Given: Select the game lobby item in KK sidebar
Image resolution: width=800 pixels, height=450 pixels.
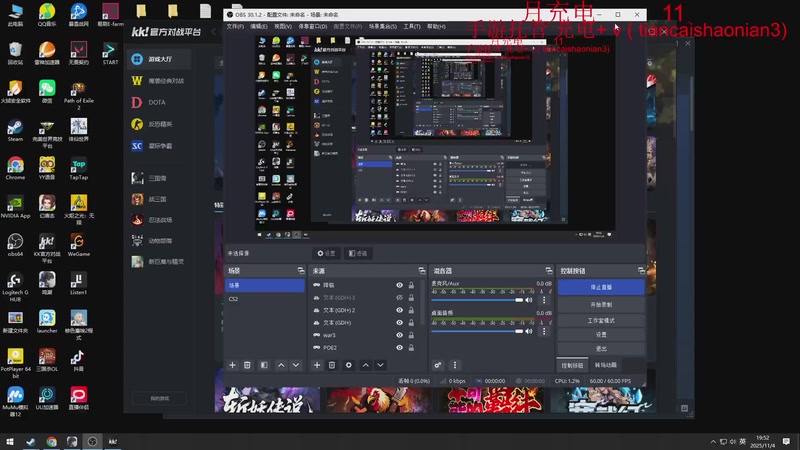Looking at the screenshot, I should (159, 59).
